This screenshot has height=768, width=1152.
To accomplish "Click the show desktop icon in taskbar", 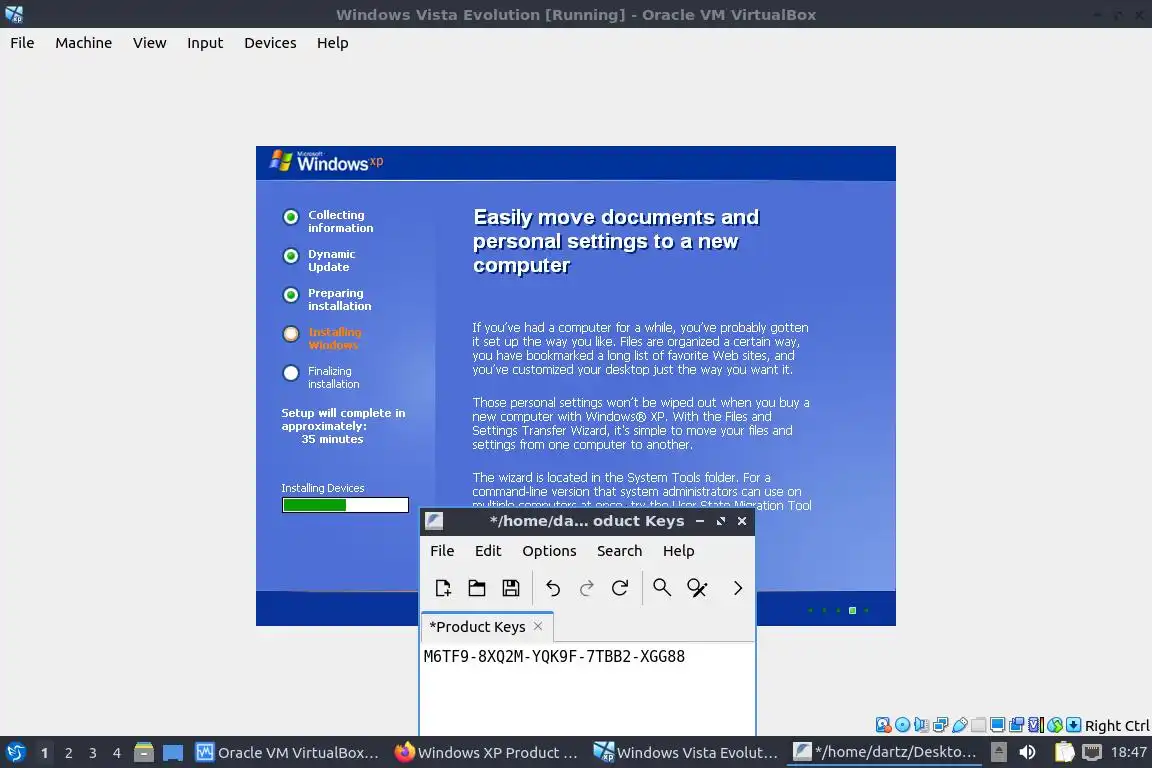I will [x=173, y=752].
